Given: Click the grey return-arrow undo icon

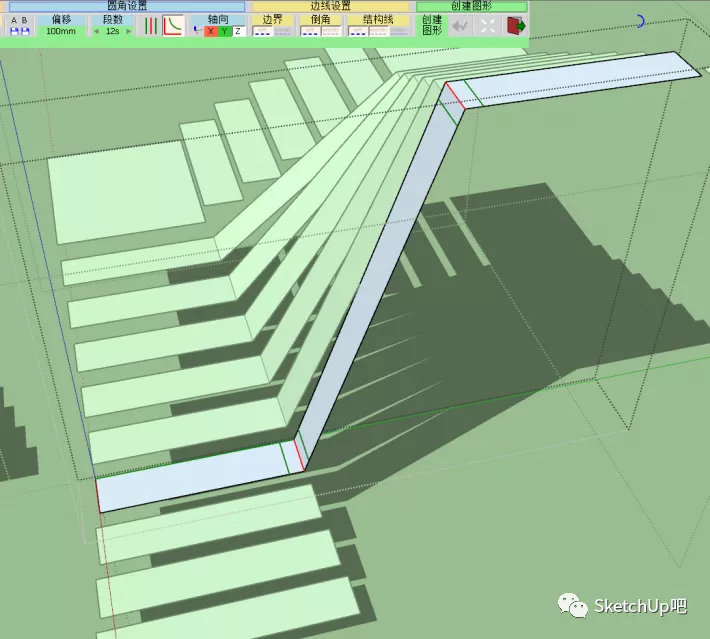Looking at the screenshot, I should pyautogui.click(x=459, y=26).
